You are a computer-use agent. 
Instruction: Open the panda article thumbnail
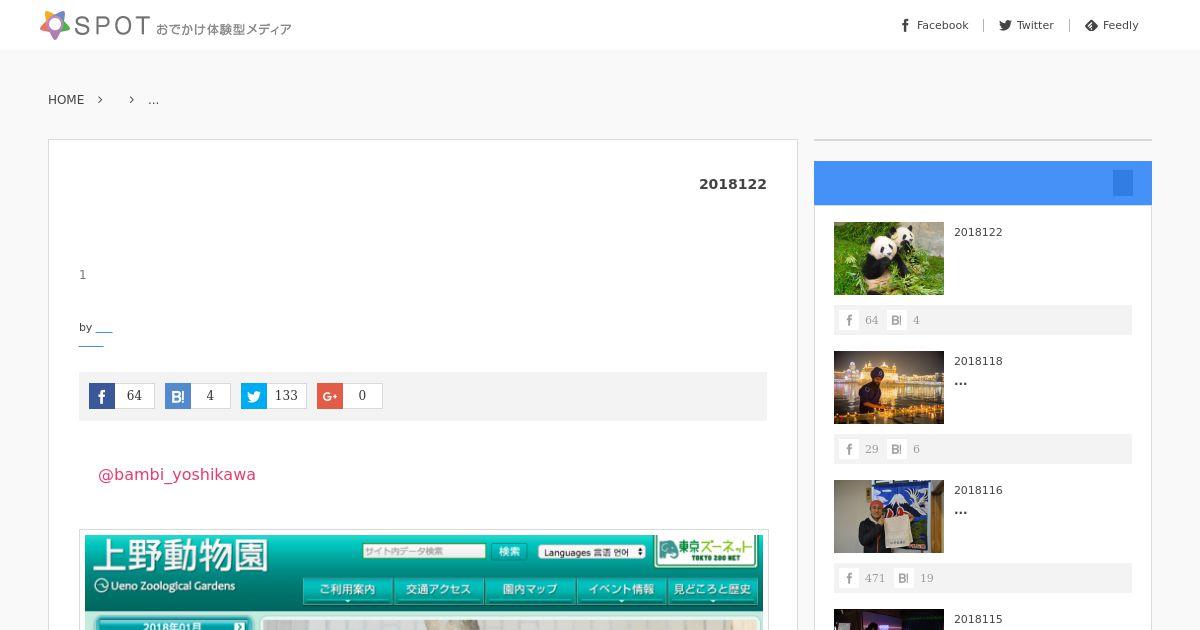click(889, 258)
